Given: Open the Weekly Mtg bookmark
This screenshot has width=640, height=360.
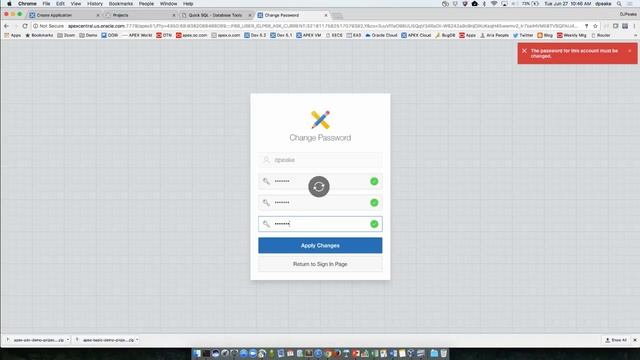Looking at the screenshot, I should 571,35.
